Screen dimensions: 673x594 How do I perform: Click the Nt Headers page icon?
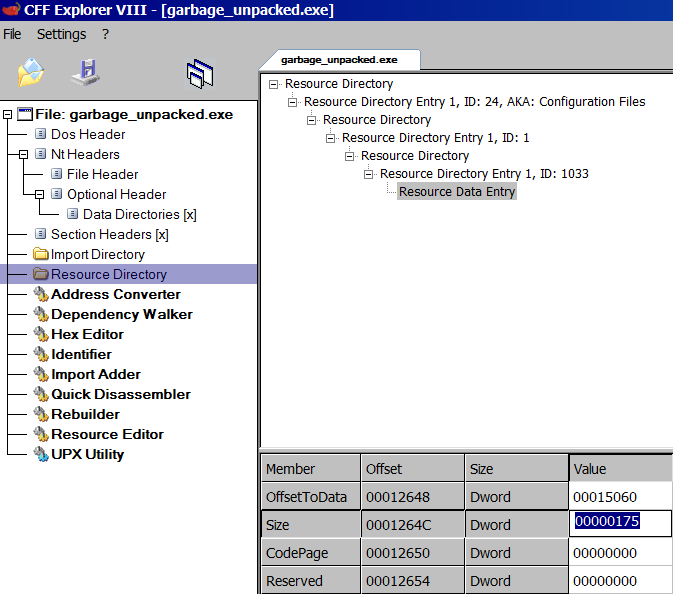tap(40, 154)
